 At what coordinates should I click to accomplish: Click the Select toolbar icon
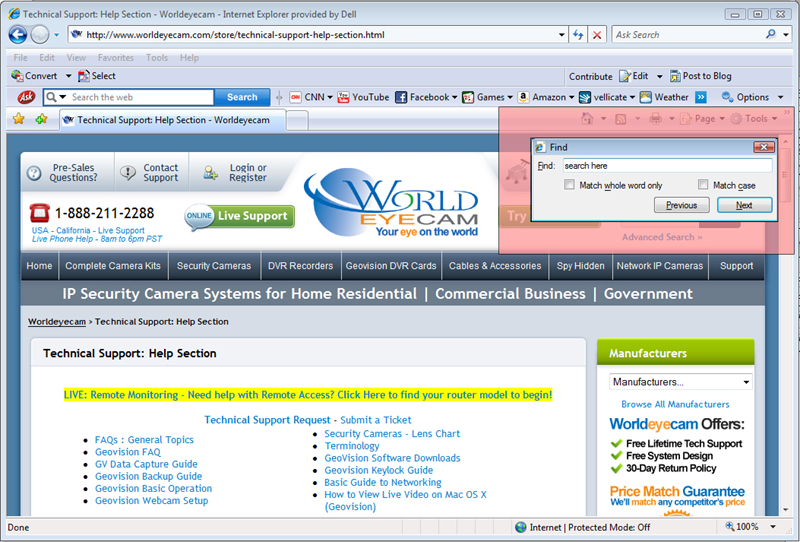(x=84, y=76)
